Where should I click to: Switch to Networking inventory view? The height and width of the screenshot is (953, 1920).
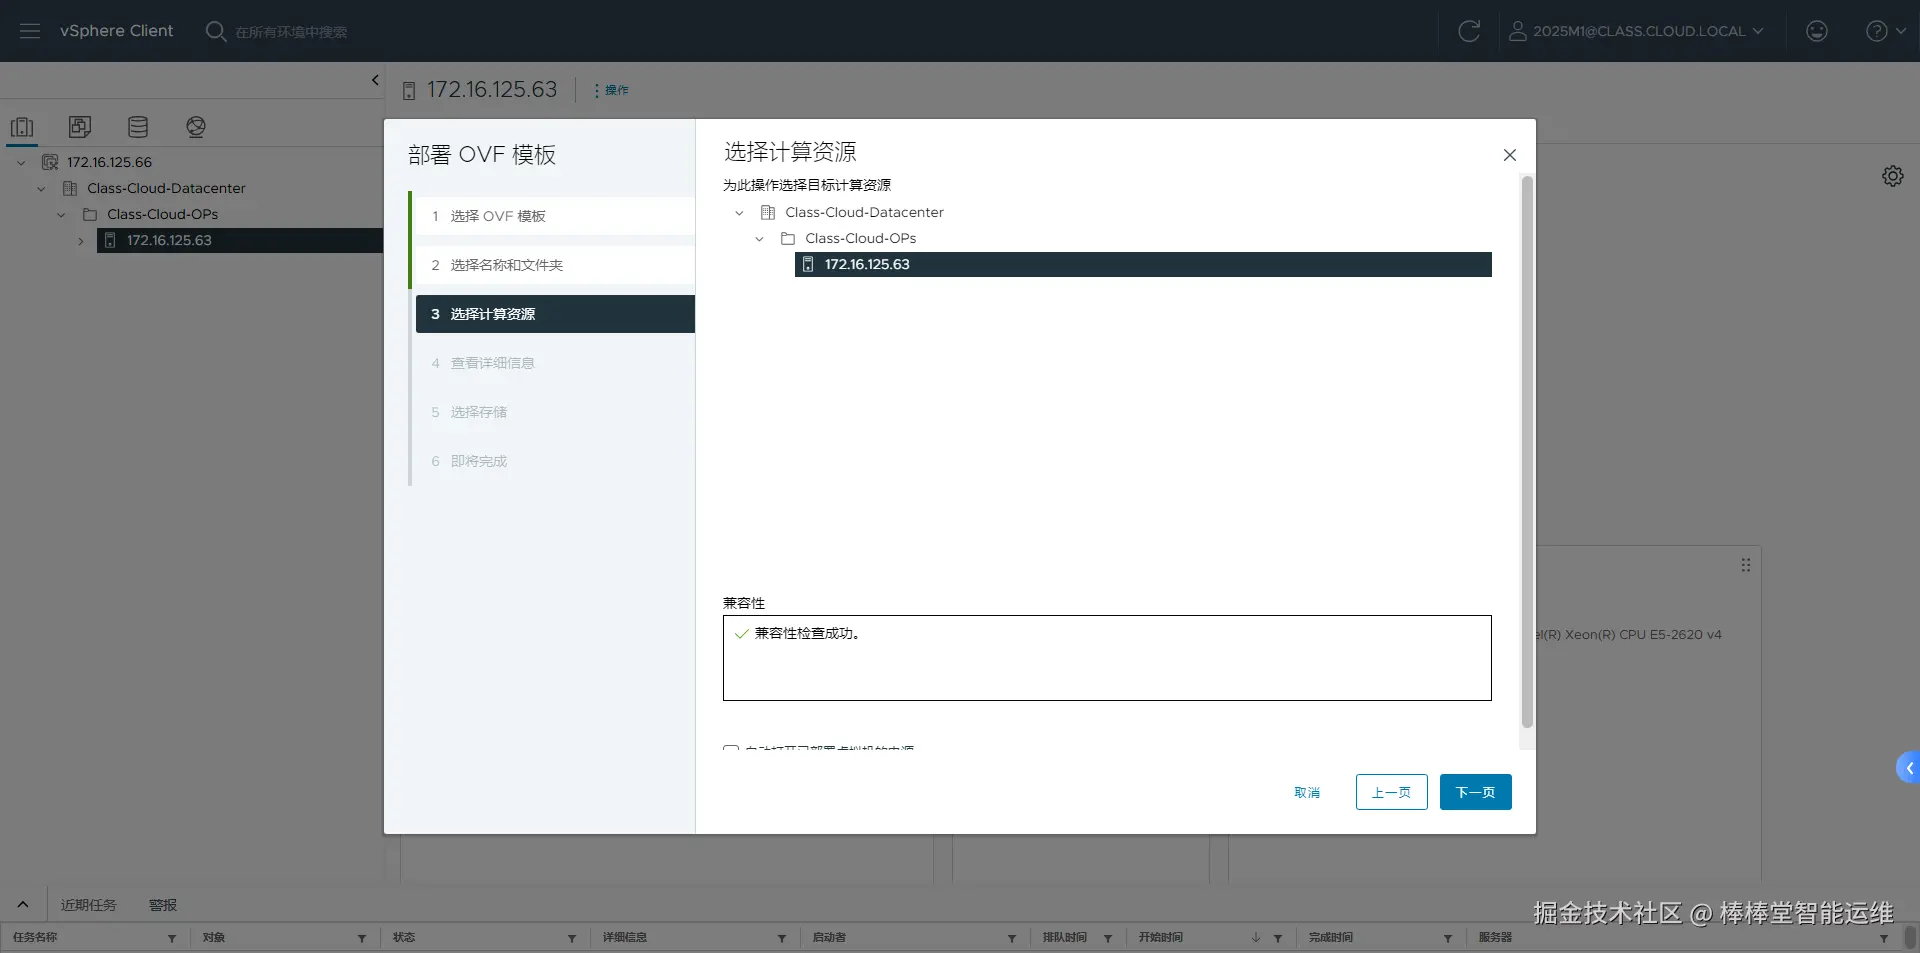coord(196,127)
